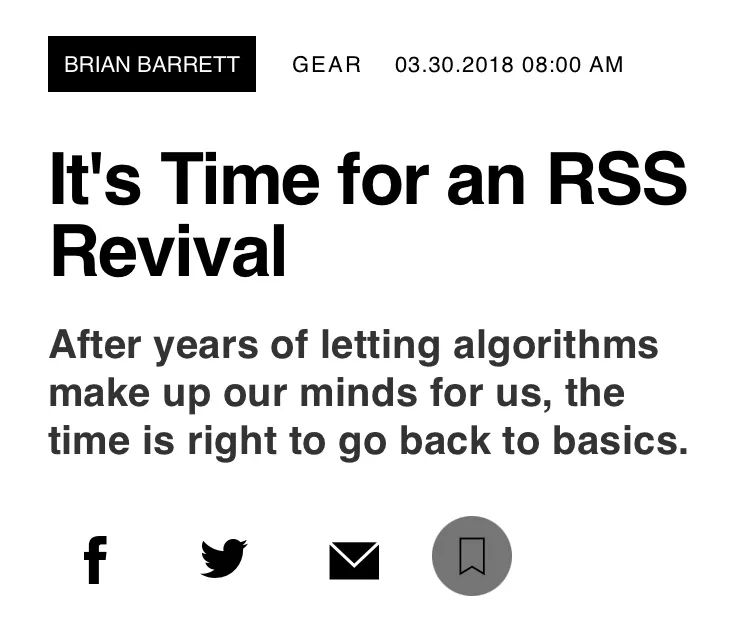
Task: Click the subheading about letting algorithms decide
Action: pos(368,393)
